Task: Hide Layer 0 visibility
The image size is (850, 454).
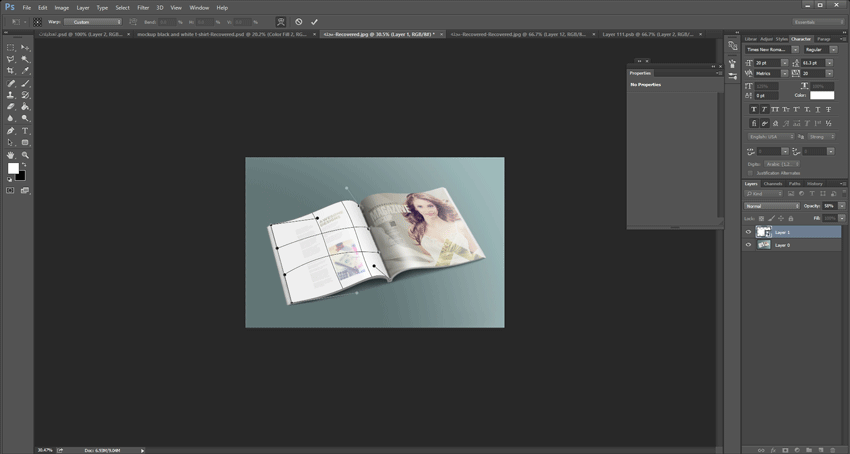Action: pos(749,245)
